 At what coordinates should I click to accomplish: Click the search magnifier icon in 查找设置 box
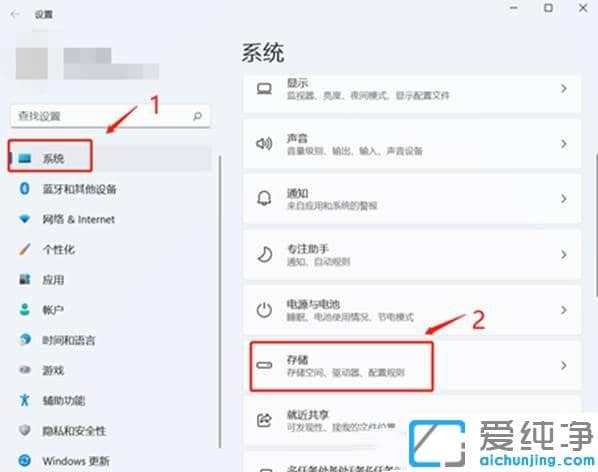197,116
